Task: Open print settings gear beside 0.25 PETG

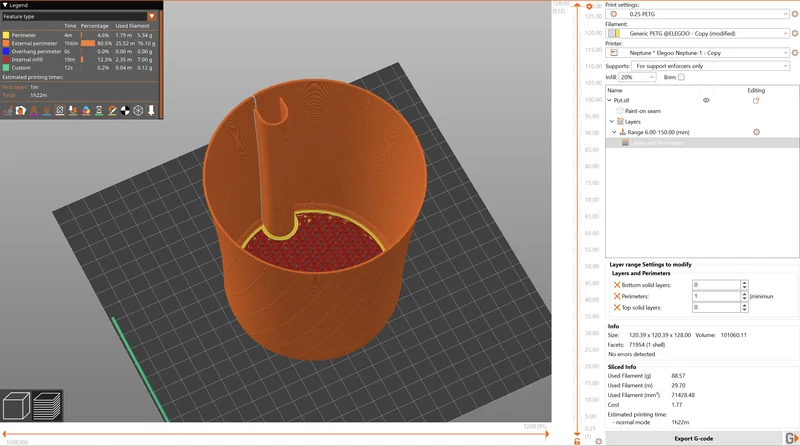Action: pos(794,14)
